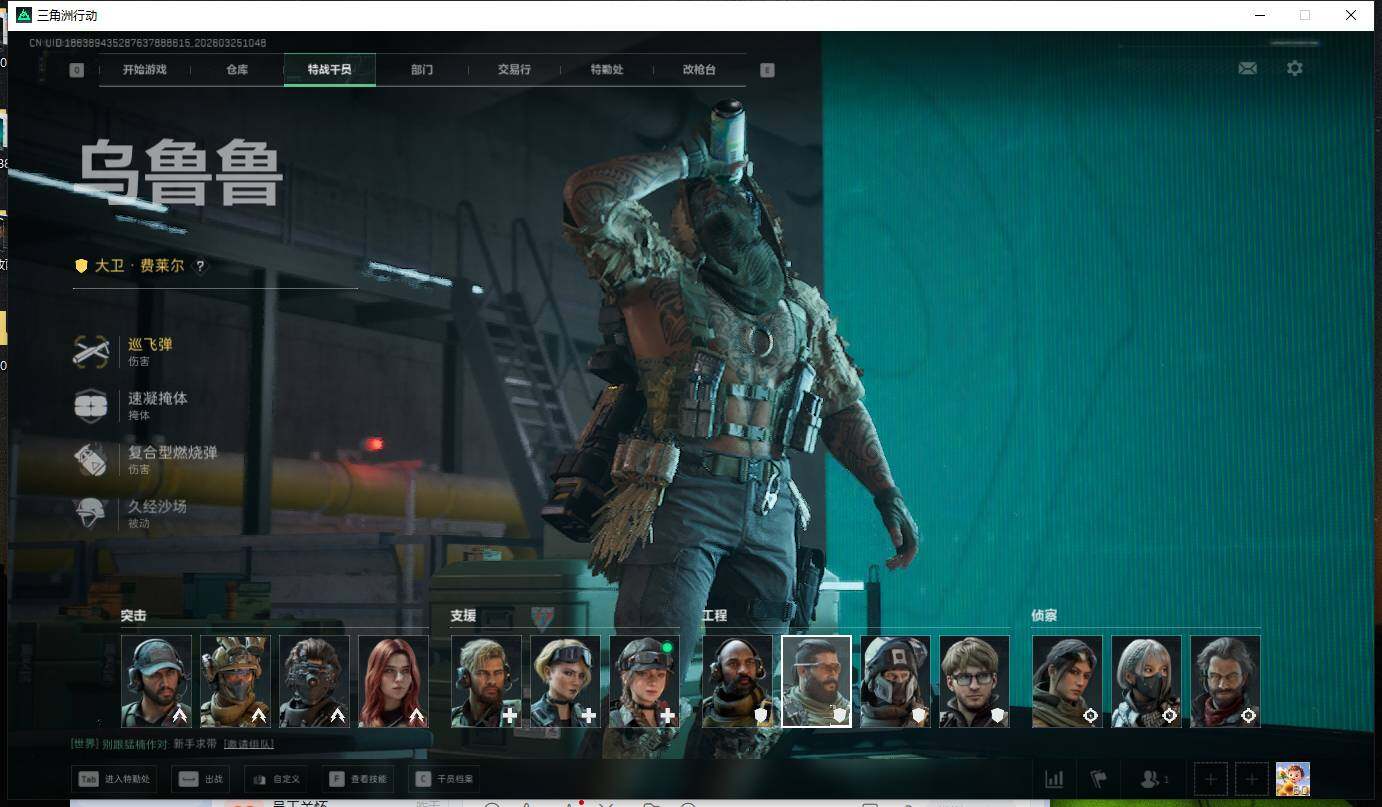Click the CN UID text at top

tap(147, 43)
